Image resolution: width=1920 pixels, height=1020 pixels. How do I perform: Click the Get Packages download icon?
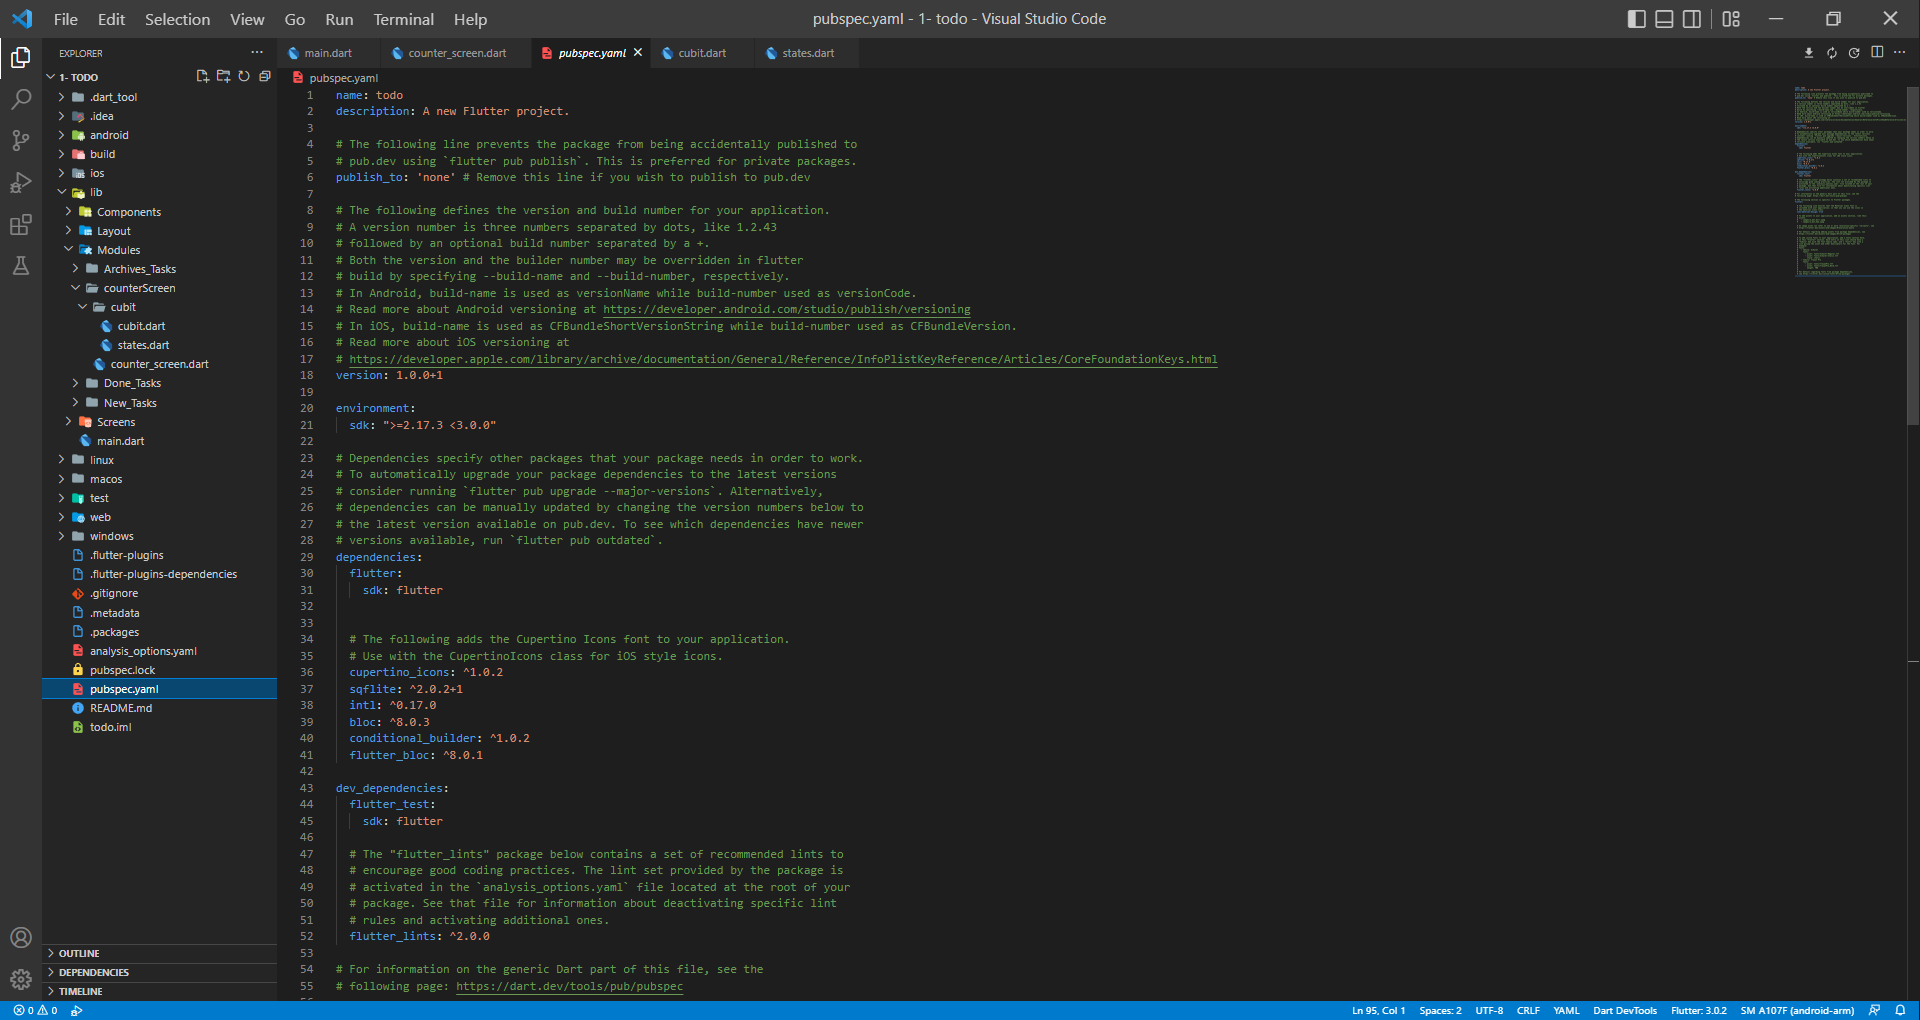click(x=1808, y=53)
